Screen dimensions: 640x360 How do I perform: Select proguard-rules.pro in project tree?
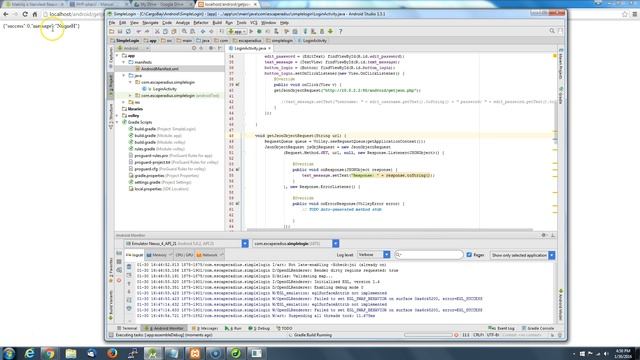[x=171, y=156]
